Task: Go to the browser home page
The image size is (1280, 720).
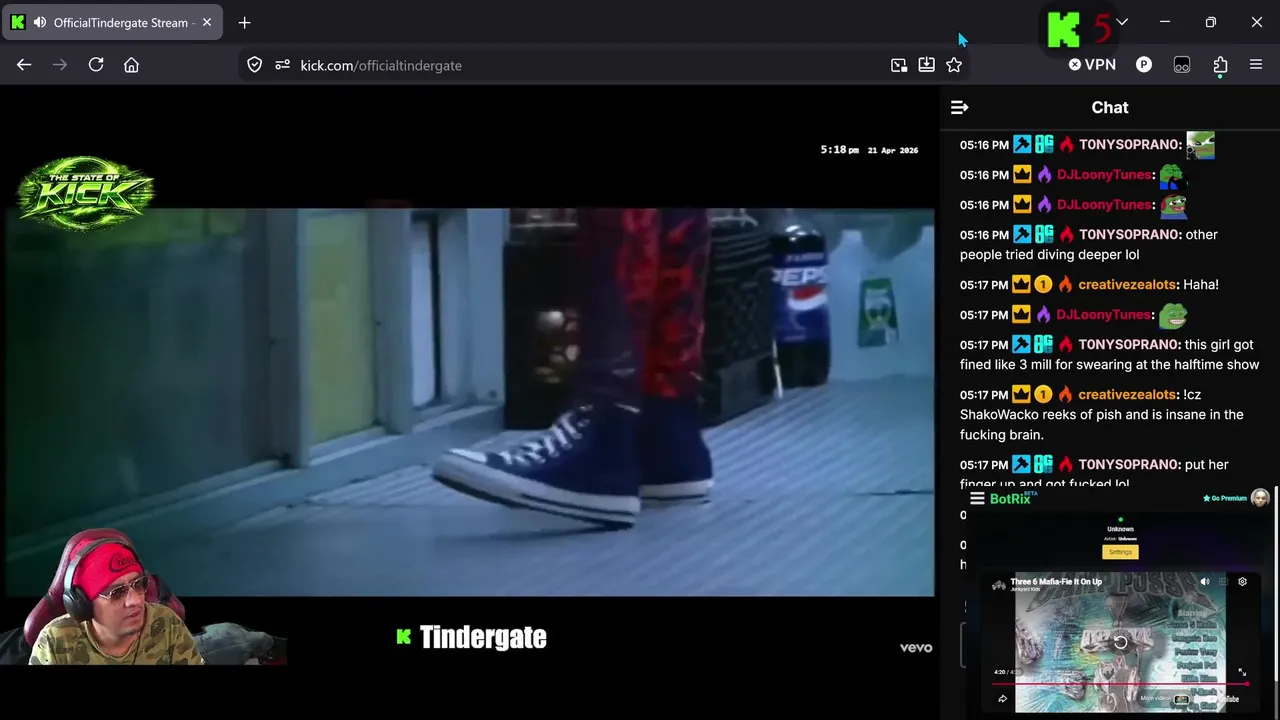Action: 131,65
